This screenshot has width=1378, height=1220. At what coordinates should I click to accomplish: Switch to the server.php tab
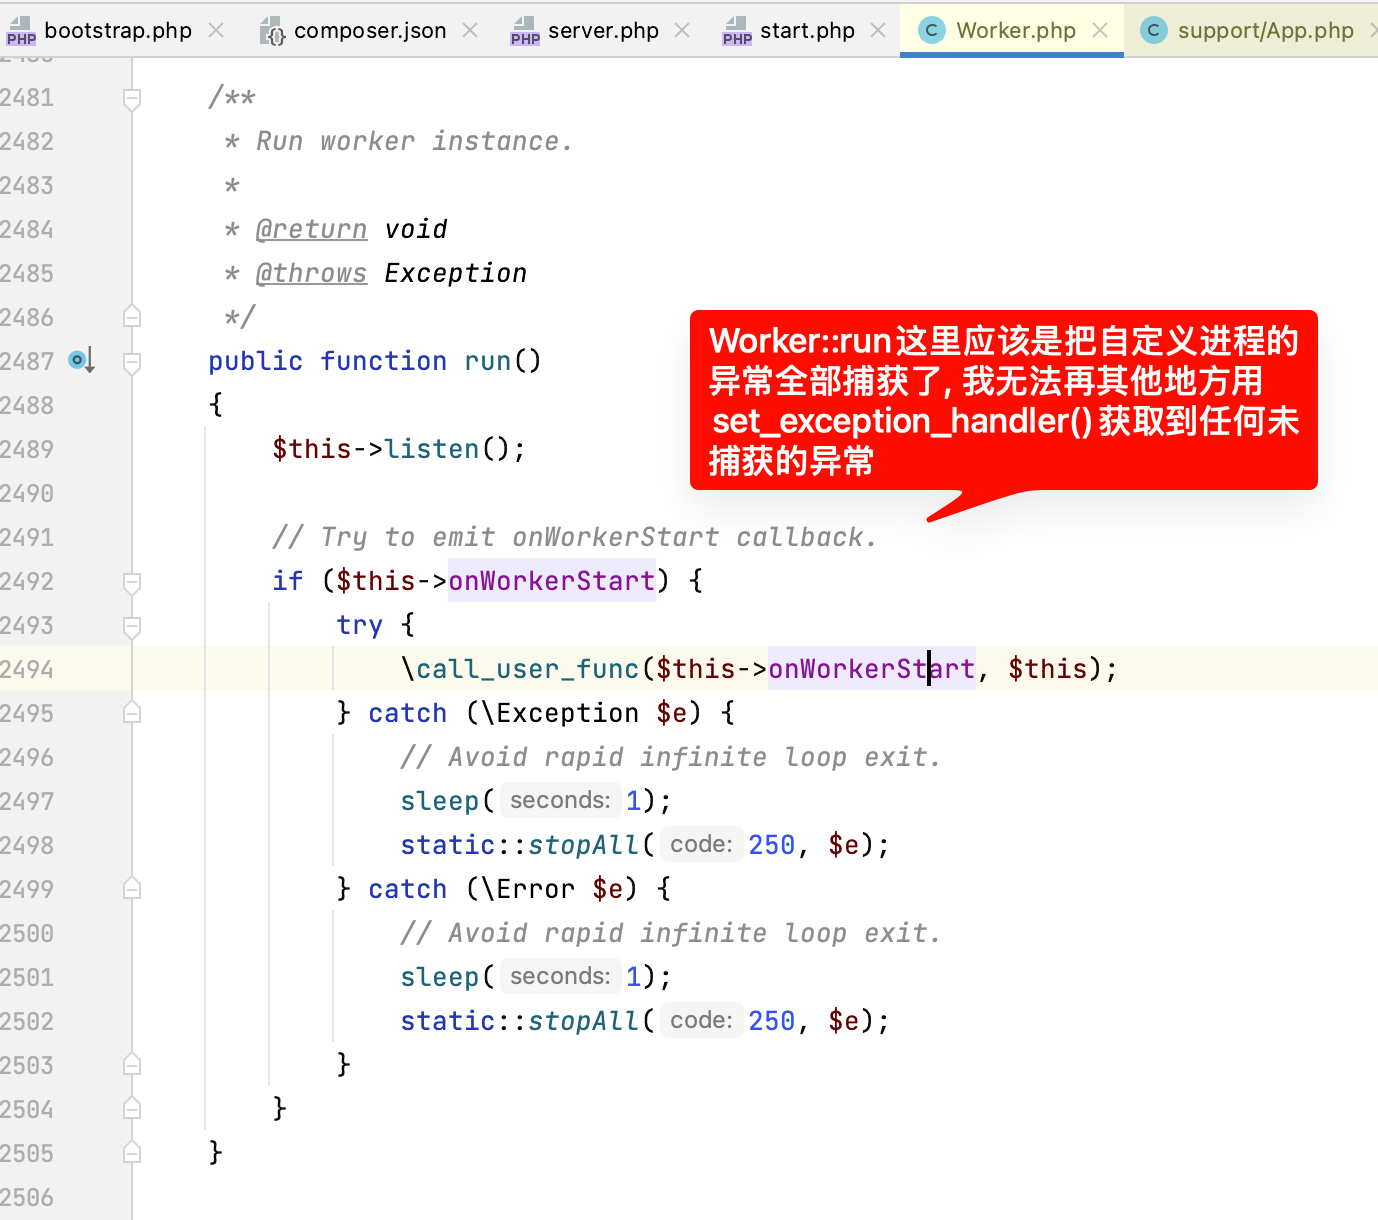(x=603, y=31)
